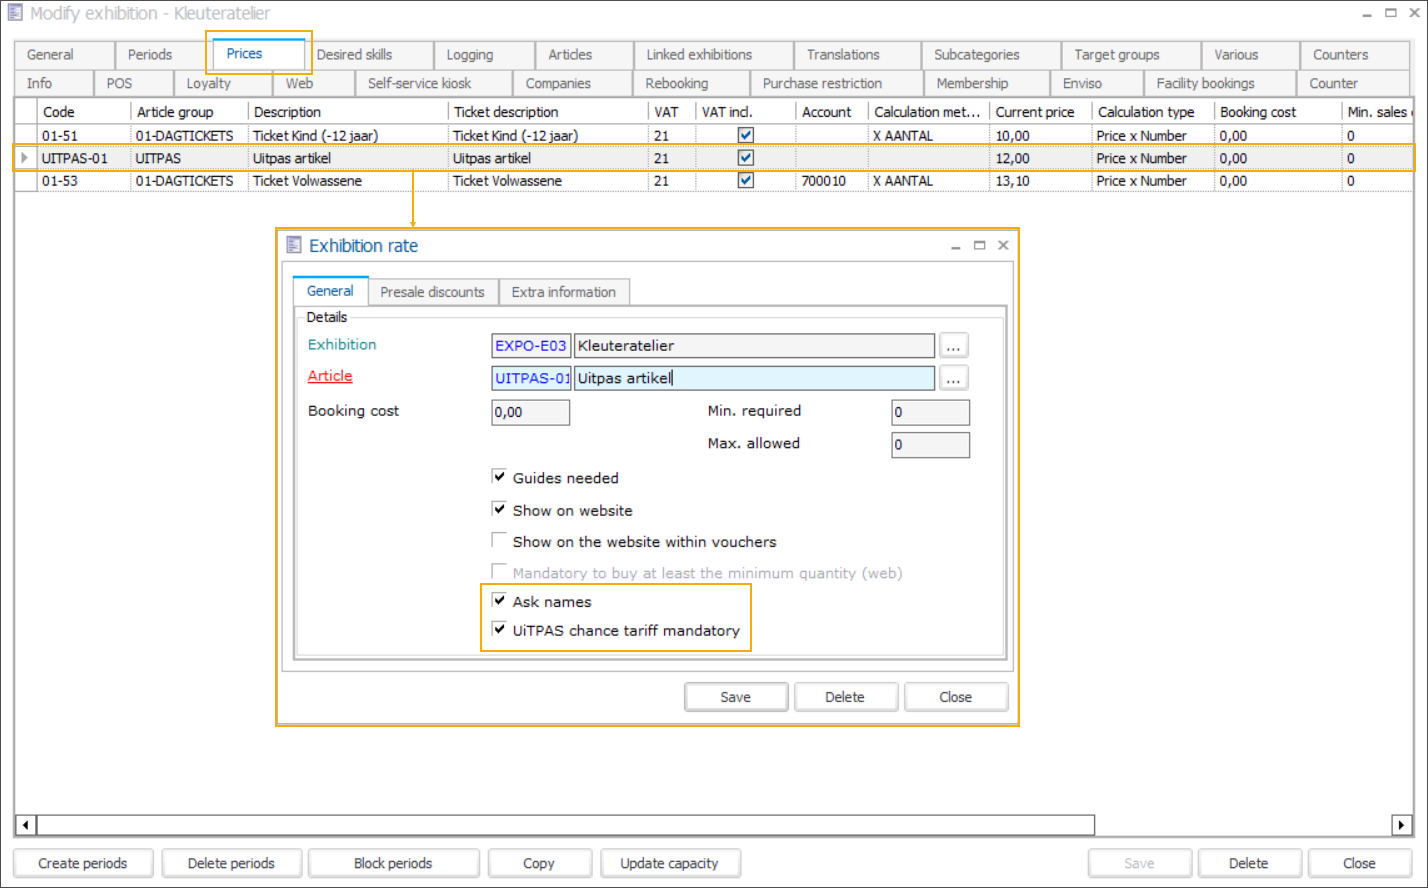
Task: Enable Show on the website within vouchers
Action: (499, 541)
